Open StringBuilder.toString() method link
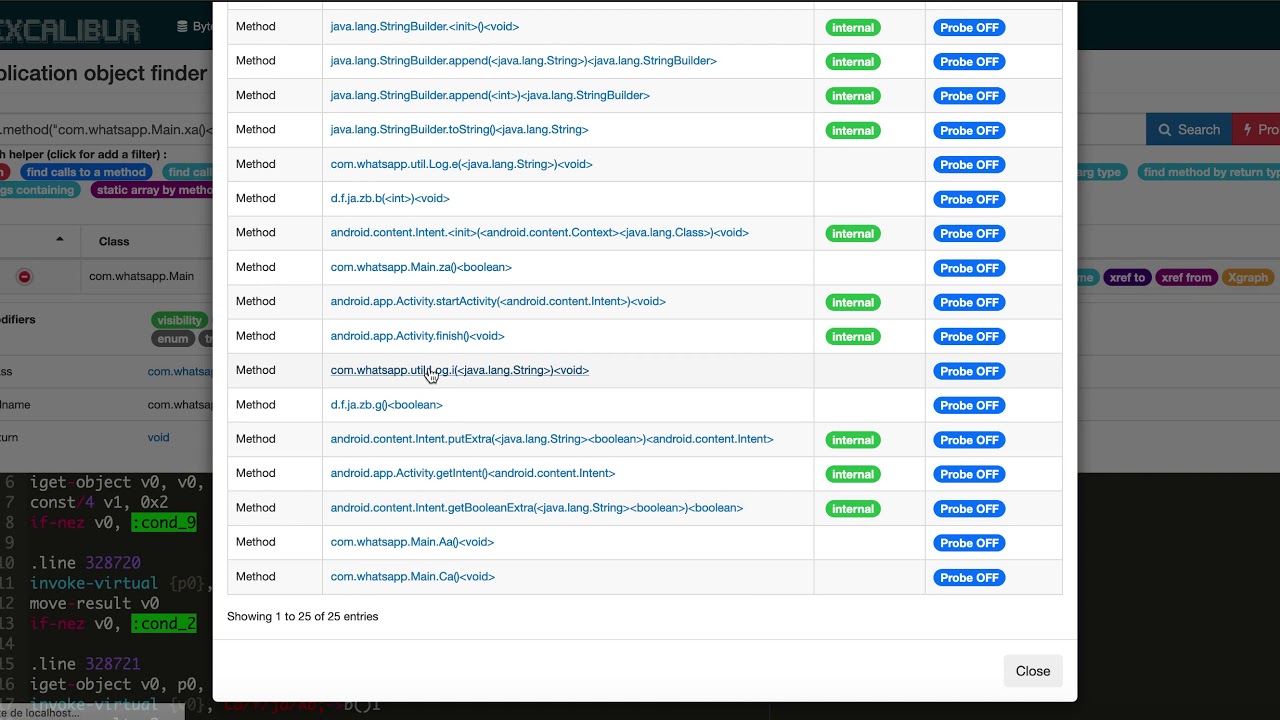 (459, 130)
